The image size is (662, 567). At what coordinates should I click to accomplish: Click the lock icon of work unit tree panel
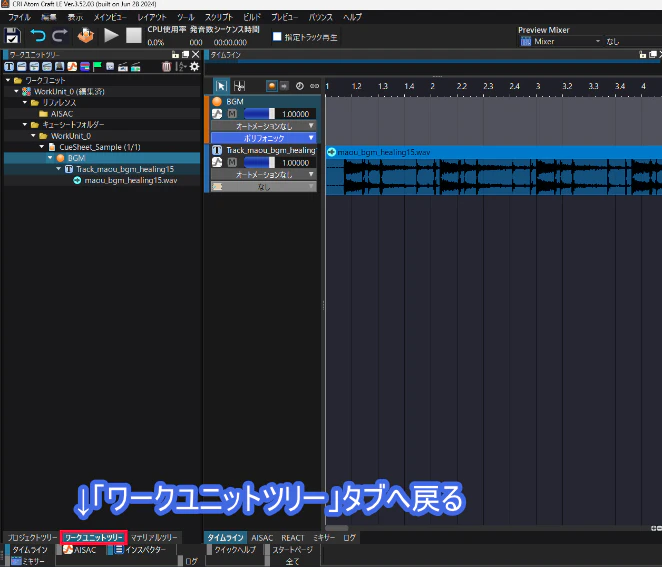pyautogui.click(x=176, y=54)
